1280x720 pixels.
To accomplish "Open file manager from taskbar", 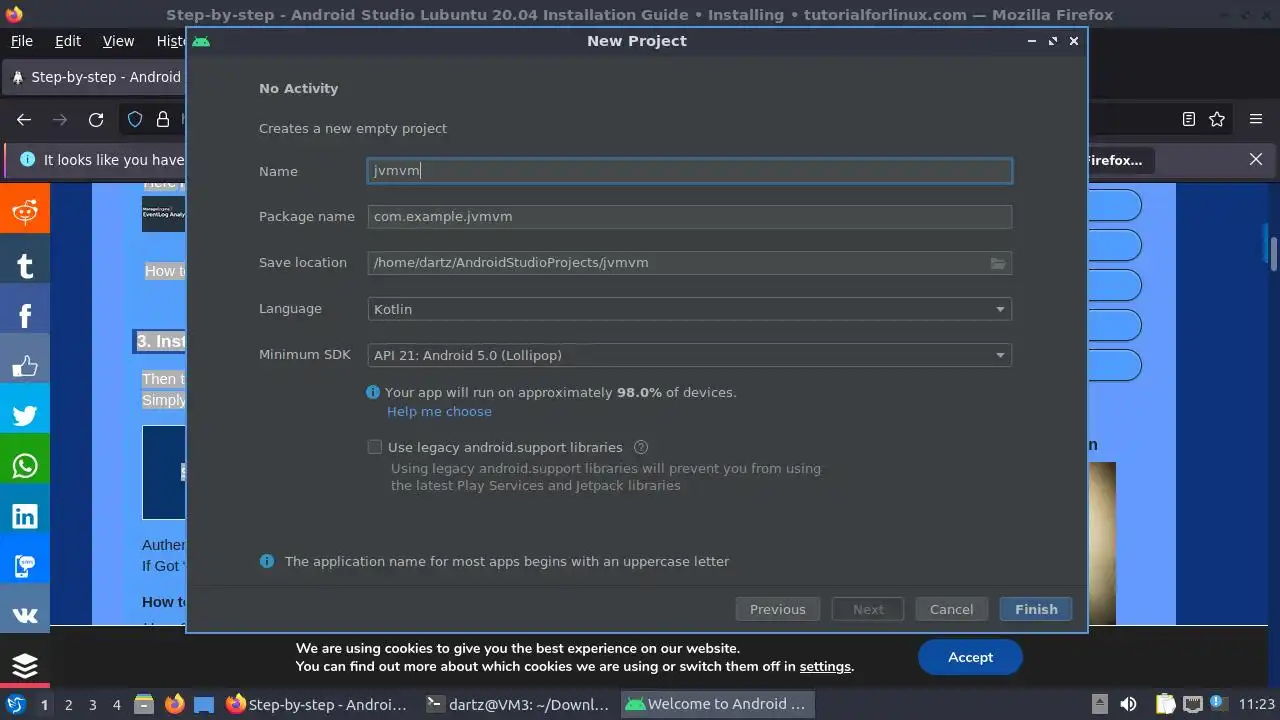I will [143, 704].
